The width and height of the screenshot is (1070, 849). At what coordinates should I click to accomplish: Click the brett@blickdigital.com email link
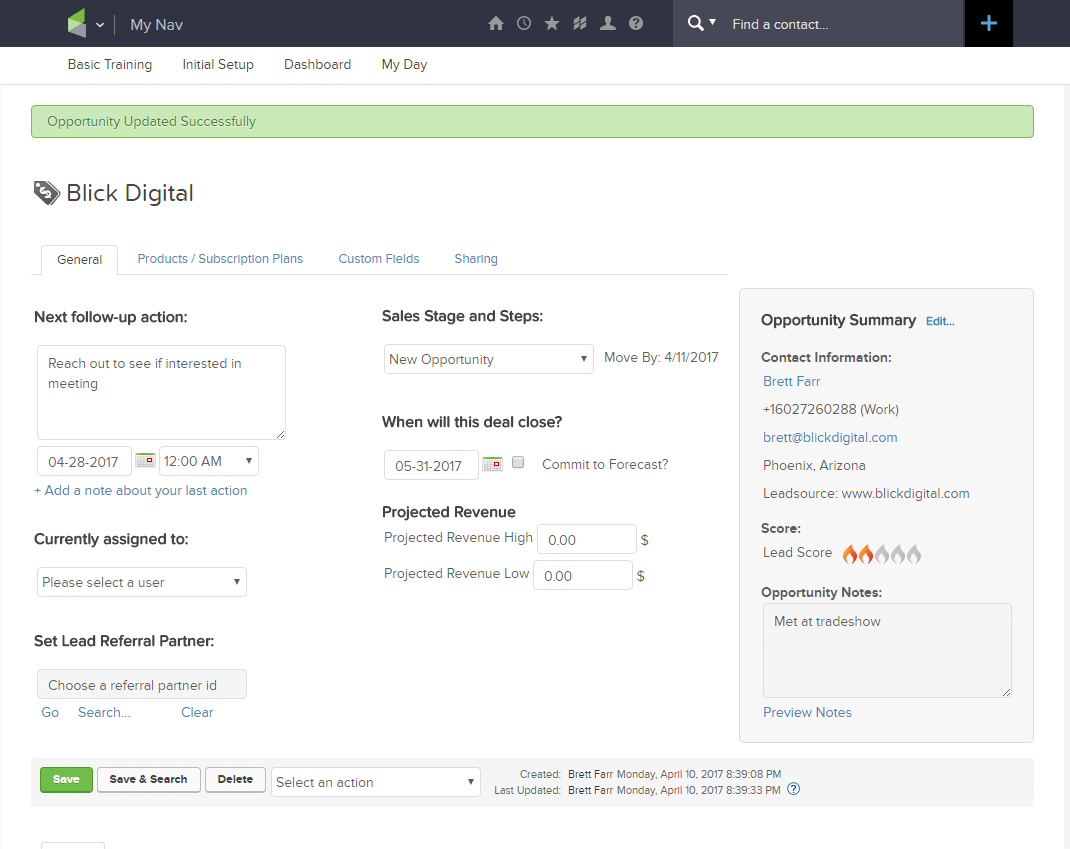[x=830, y=437]
